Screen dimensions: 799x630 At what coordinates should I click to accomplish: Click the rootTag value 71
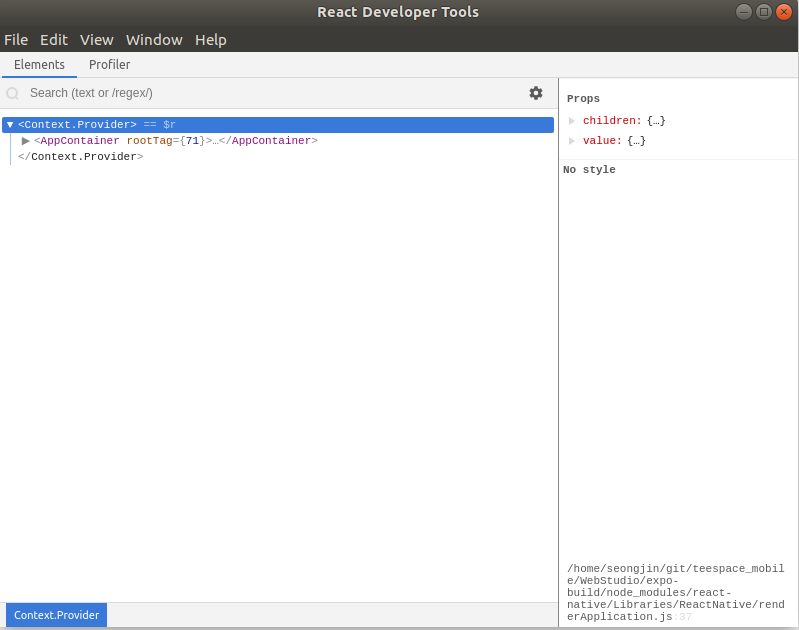tap(192, 141)
